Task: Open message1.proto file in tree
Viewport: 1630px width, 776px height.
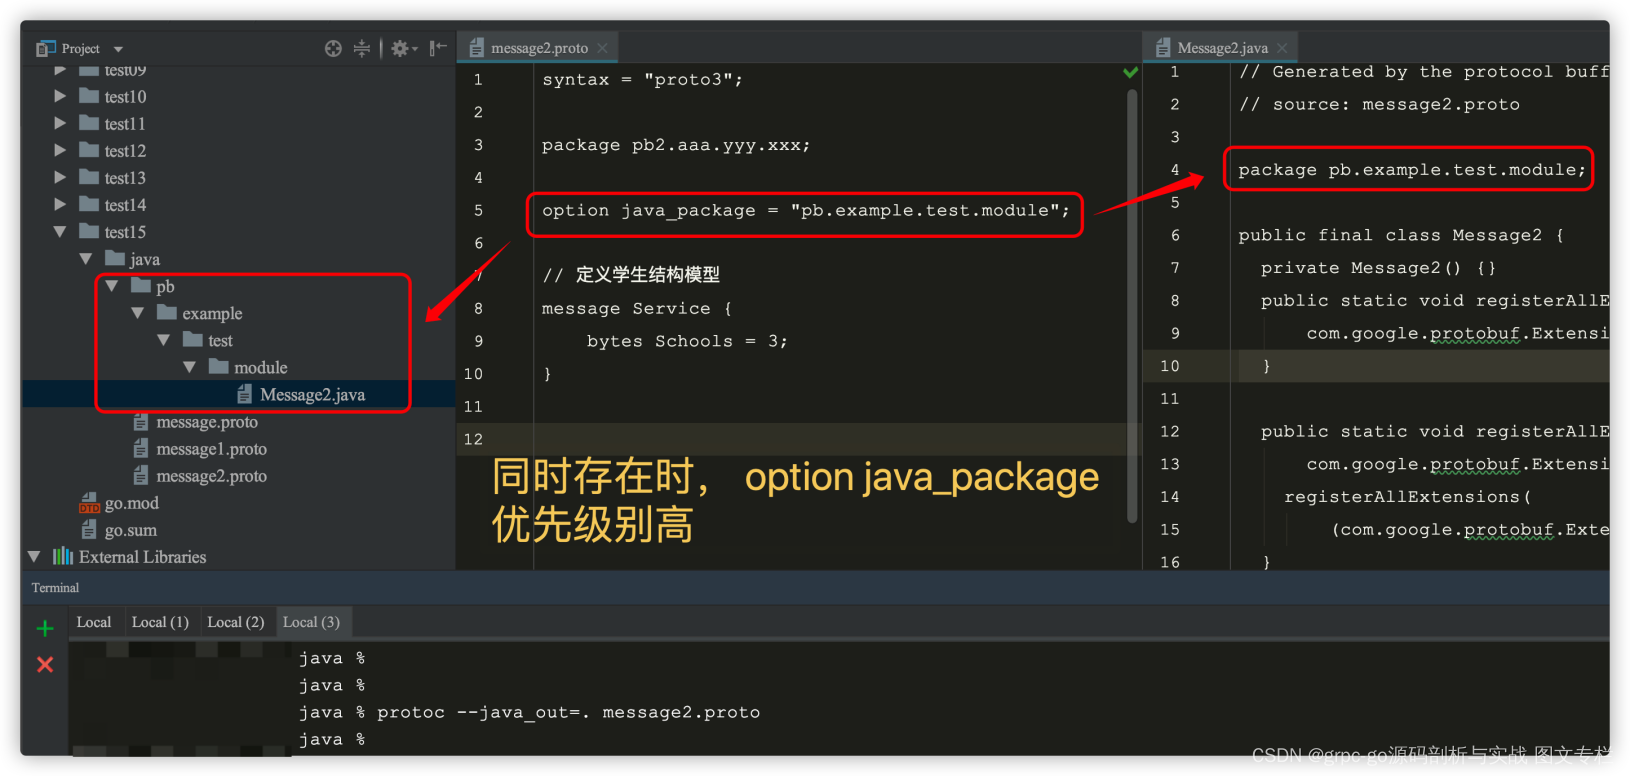Action: pos(211,449)
